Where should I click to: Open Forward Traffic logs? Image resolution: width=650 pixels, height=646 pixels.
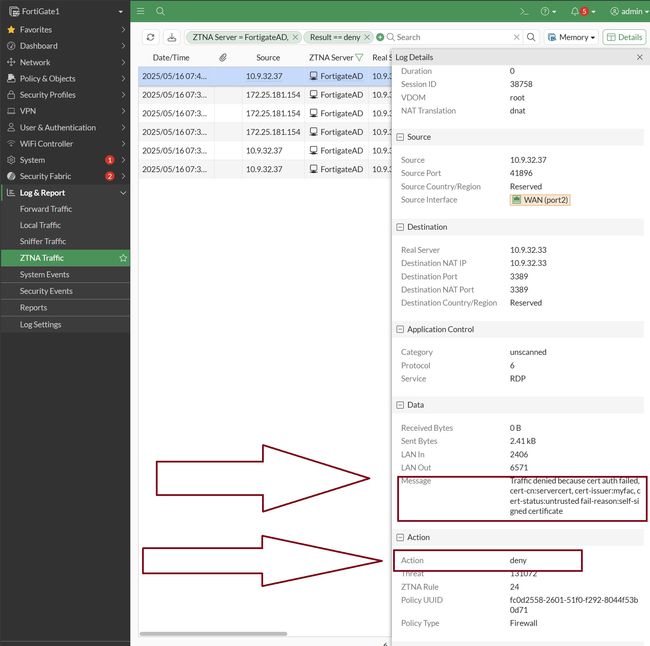click(46, 209)
